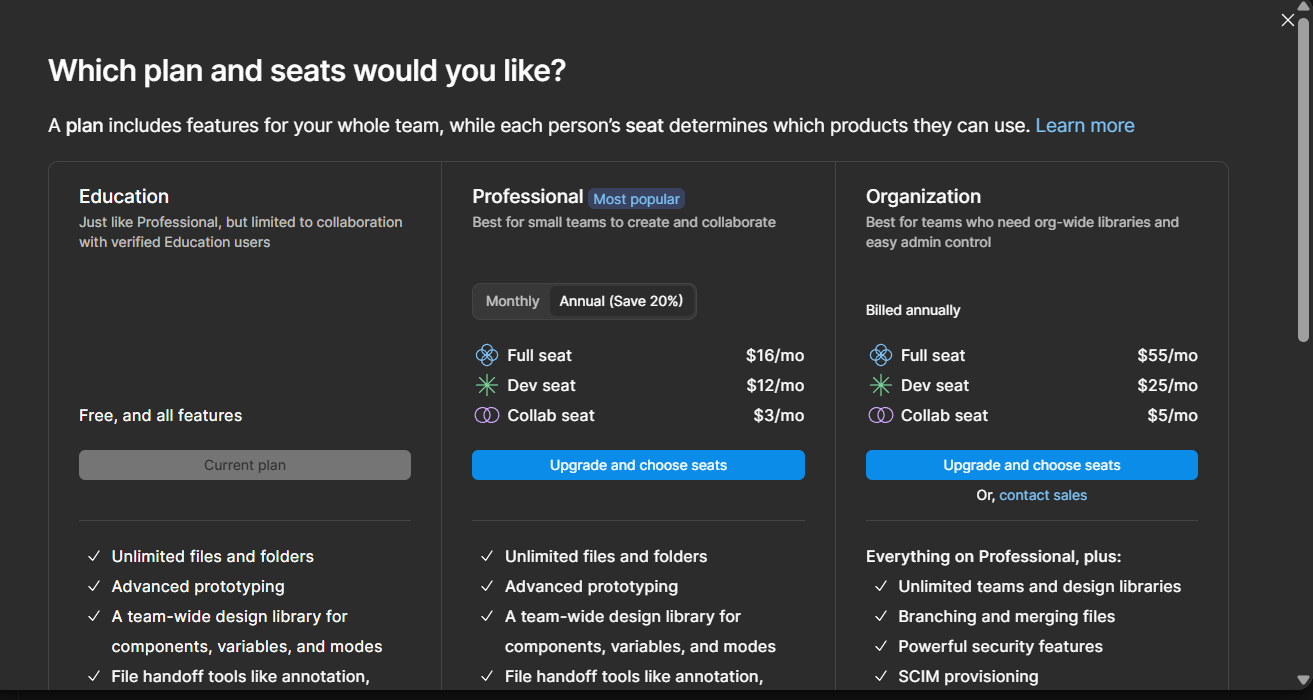Click the disabled Current plan button
This screenshot has width=1313, height=700.
(245, 465)
